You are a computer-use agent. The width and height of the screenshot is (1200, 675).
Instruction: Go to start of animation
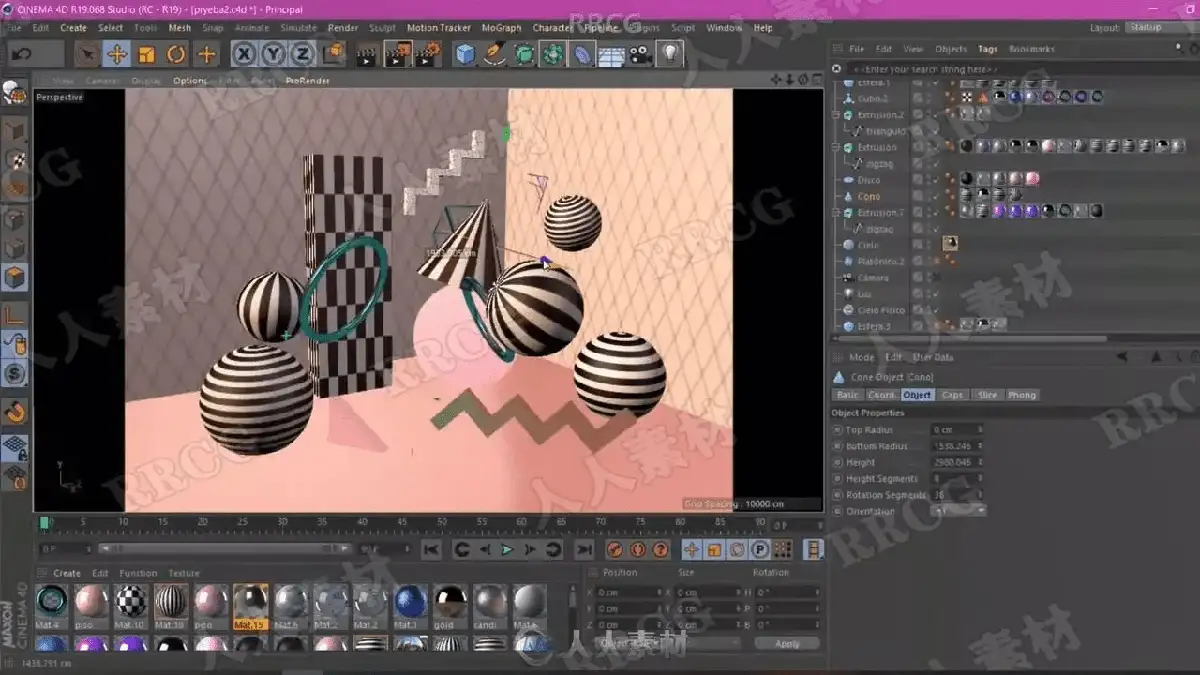[x=431, y=550]
